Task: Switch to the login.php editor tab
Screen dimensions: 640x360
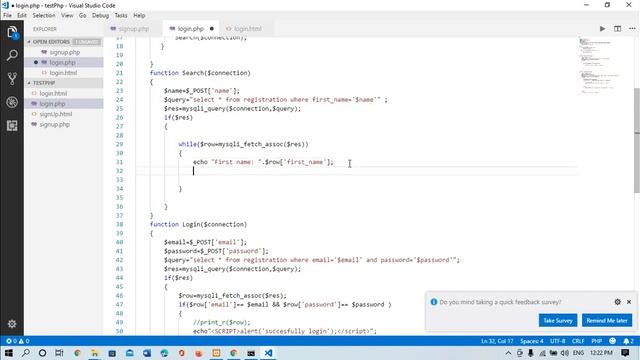Action: pyautogui.click(x=191, y=29)
